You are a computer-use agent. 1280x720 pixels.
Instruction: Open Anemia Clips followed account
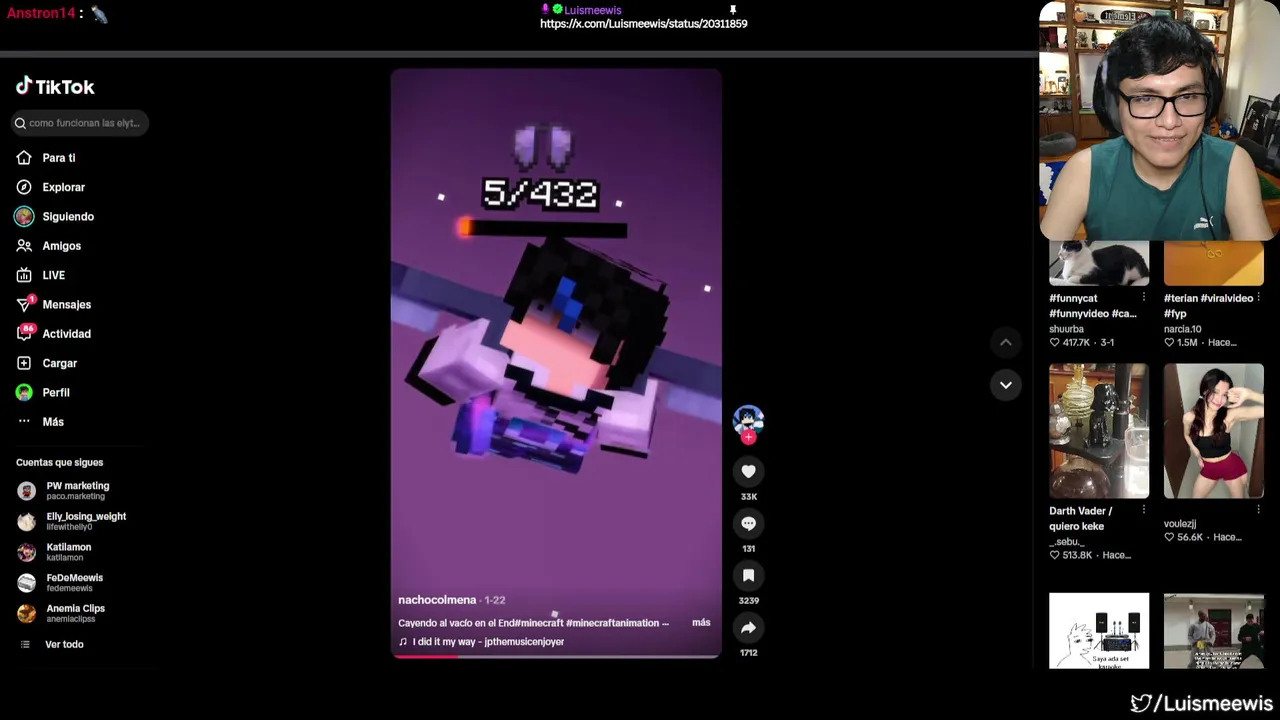(x=75, y=613)
